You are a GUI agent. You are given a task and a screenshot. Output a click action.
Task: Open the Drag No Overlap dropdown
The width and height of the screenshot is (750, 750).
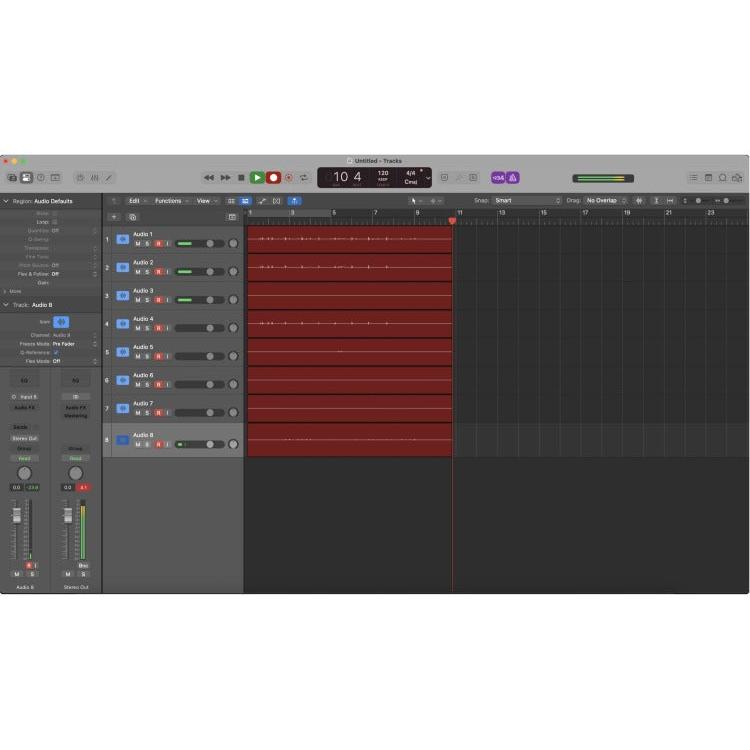point(605,200)
